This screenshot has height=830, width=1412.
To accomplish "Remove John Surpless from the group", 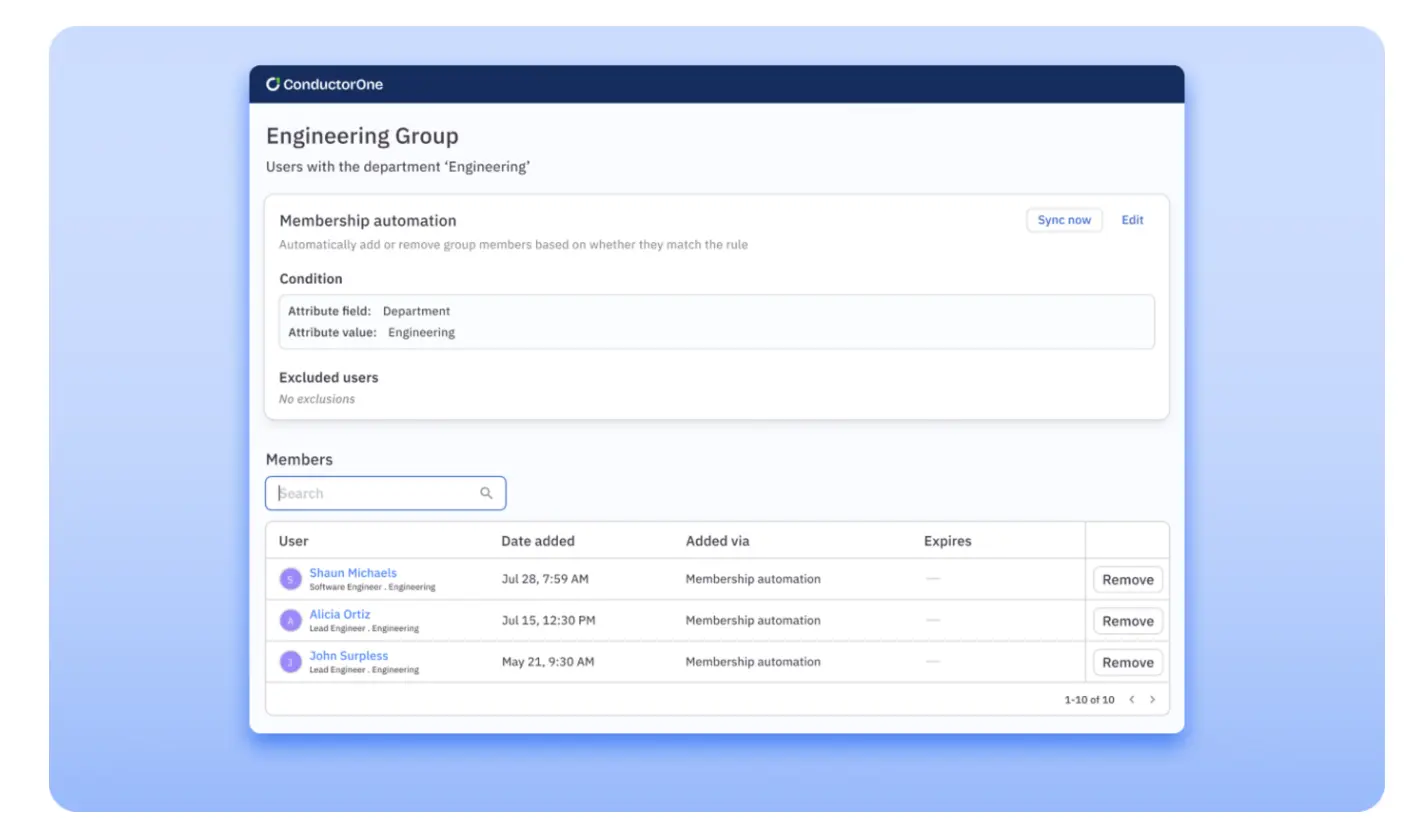I will (x=1127, y=662).
